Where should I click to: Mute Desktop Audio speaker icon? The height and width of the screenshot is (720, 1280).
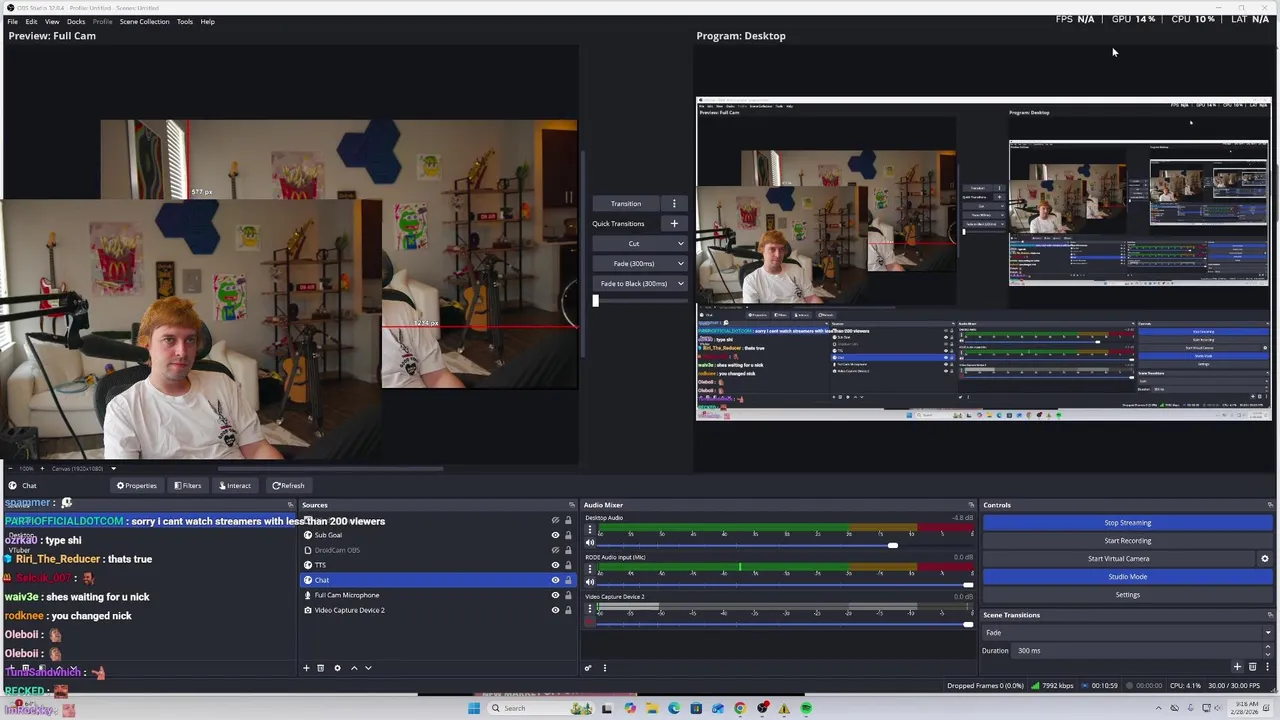pyautogui.click(x=589, y=543)
